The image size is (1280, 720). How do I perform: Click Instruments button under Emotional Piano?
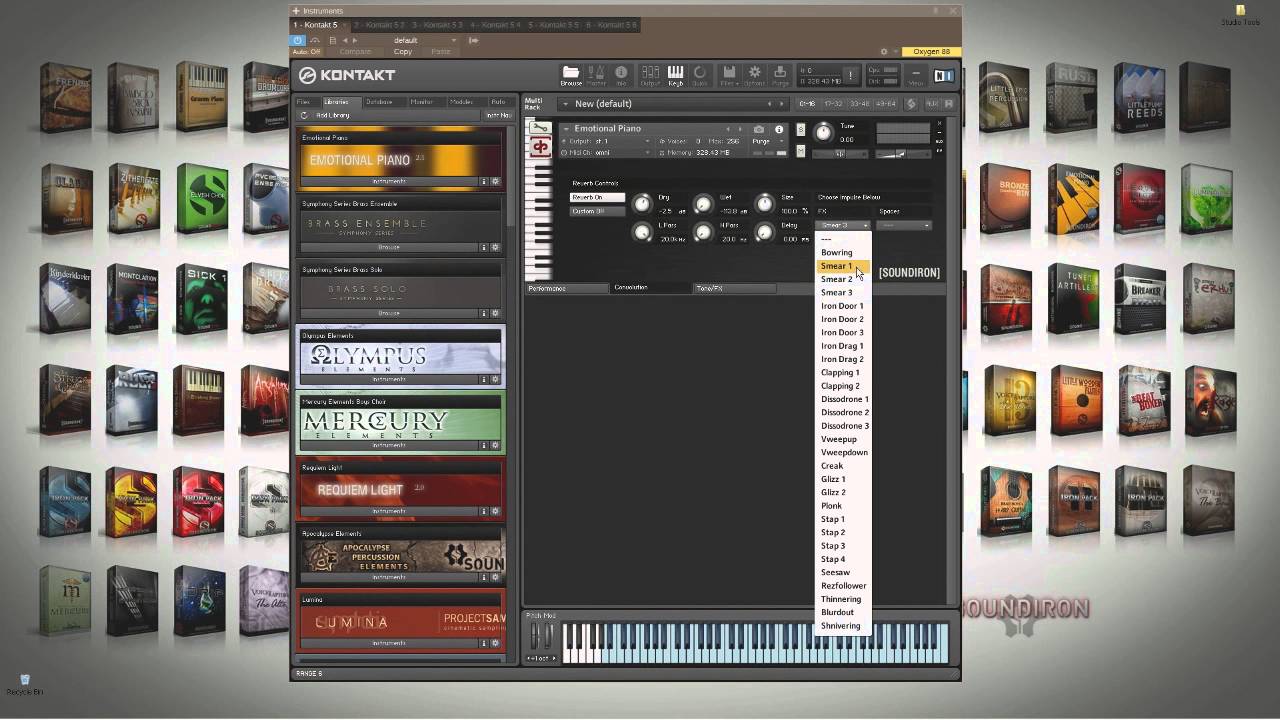389,181
